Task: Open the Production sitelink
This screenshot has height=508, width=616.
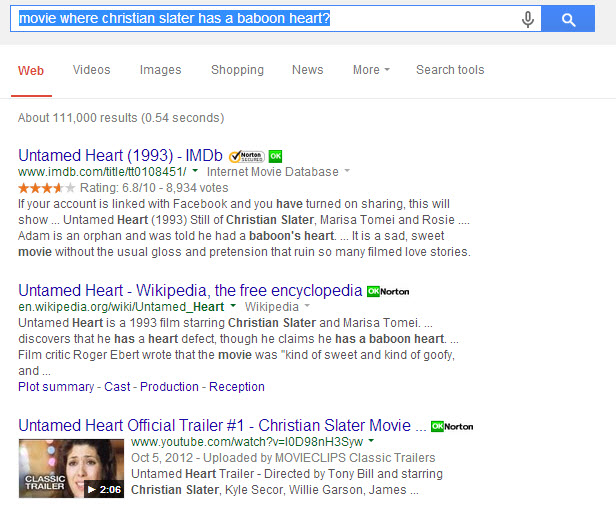Action: (169, 387)
